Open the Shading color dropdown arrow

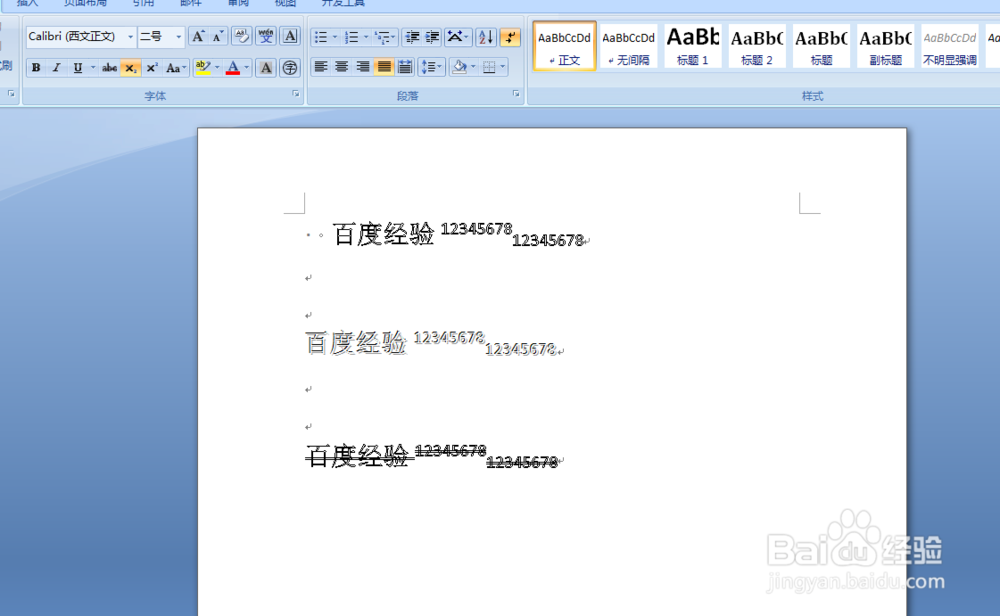pos(473,67)
